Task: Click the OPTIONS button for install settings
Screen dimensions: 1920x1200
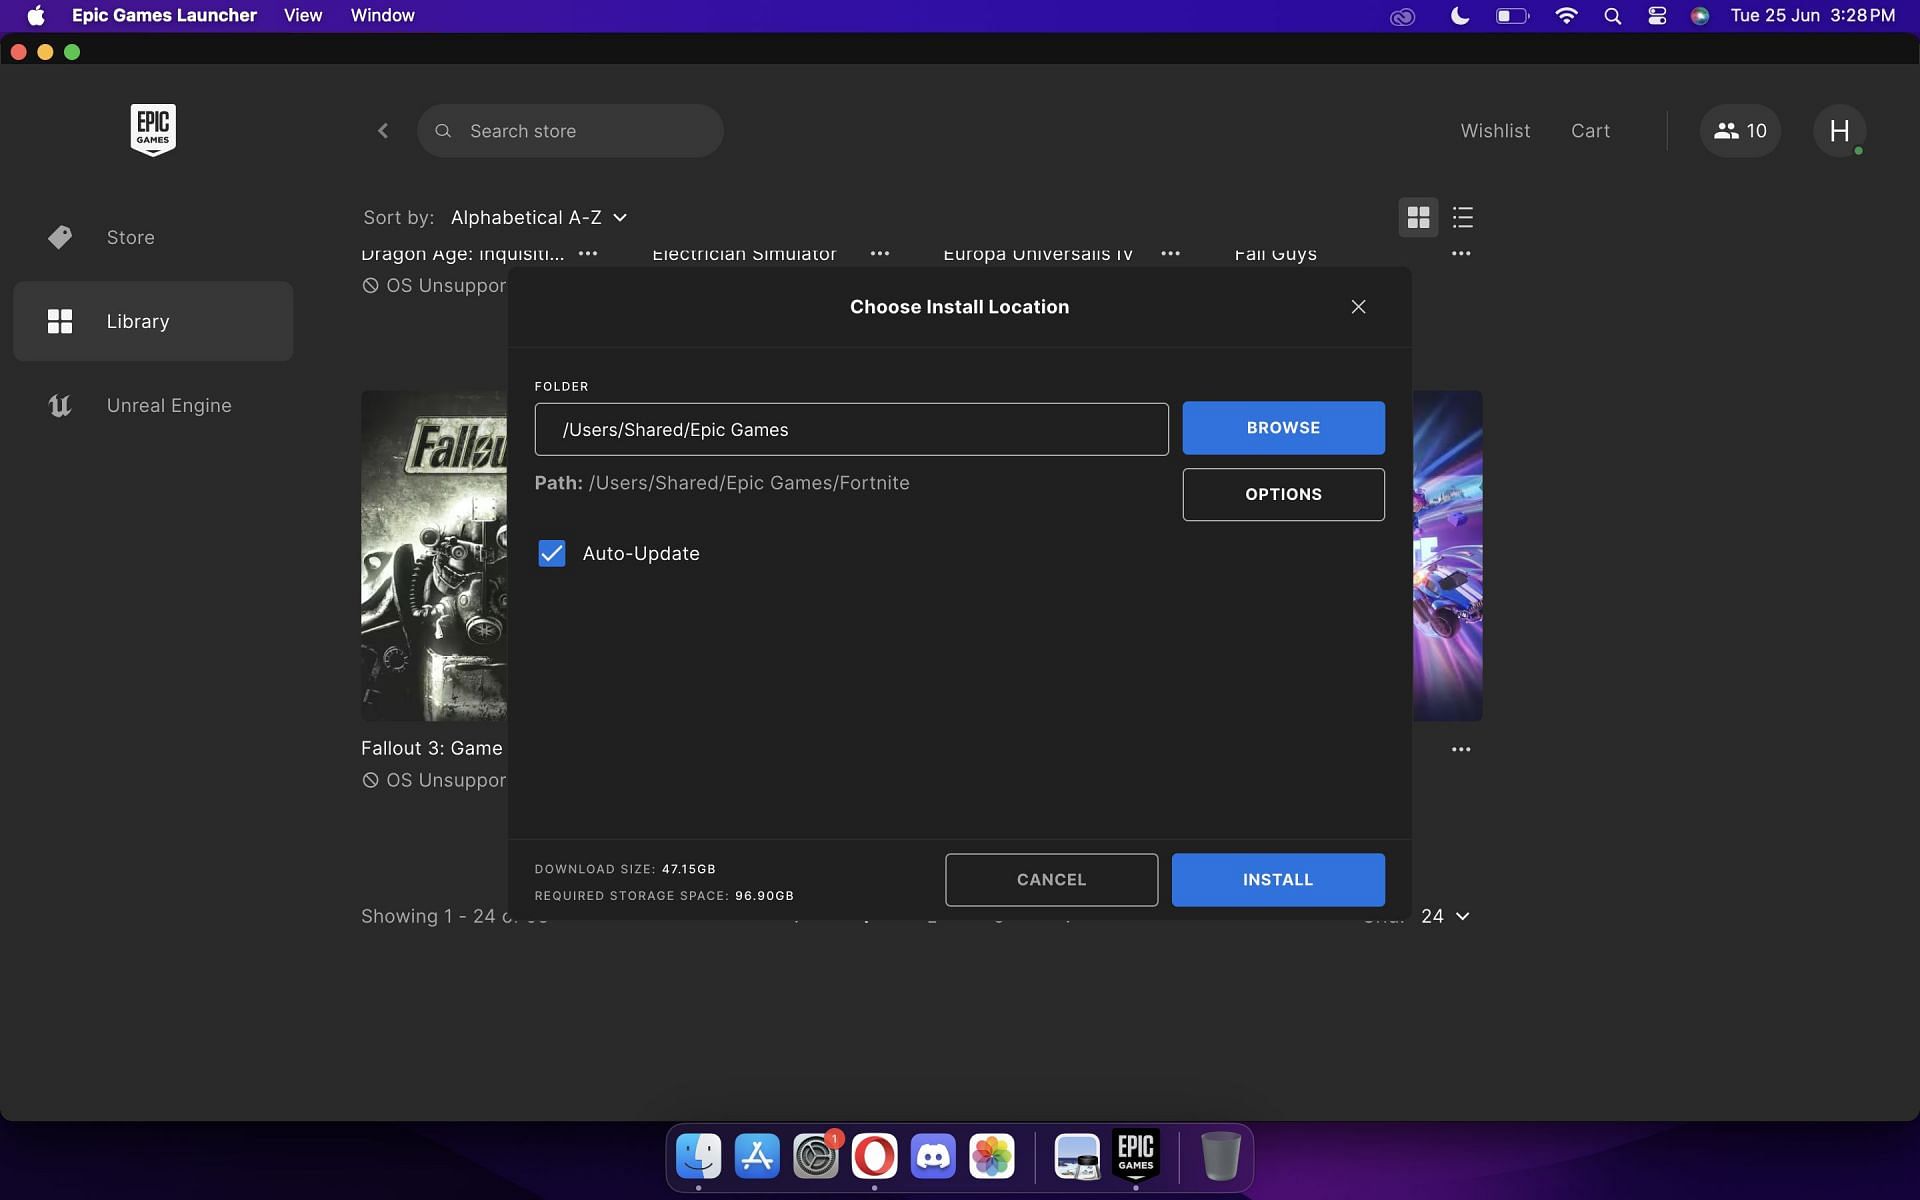Action: (1283, 494)
